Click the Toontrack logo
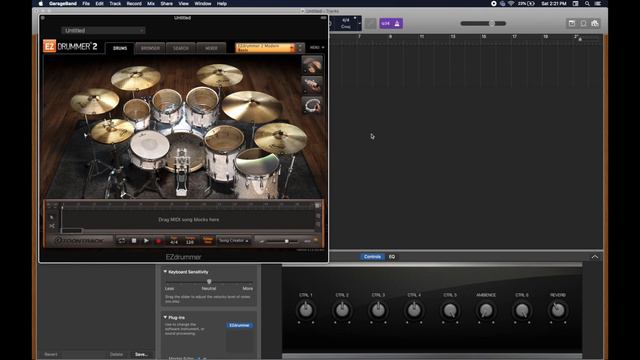This screenshot has height=360, width=640. click(80, 241)
